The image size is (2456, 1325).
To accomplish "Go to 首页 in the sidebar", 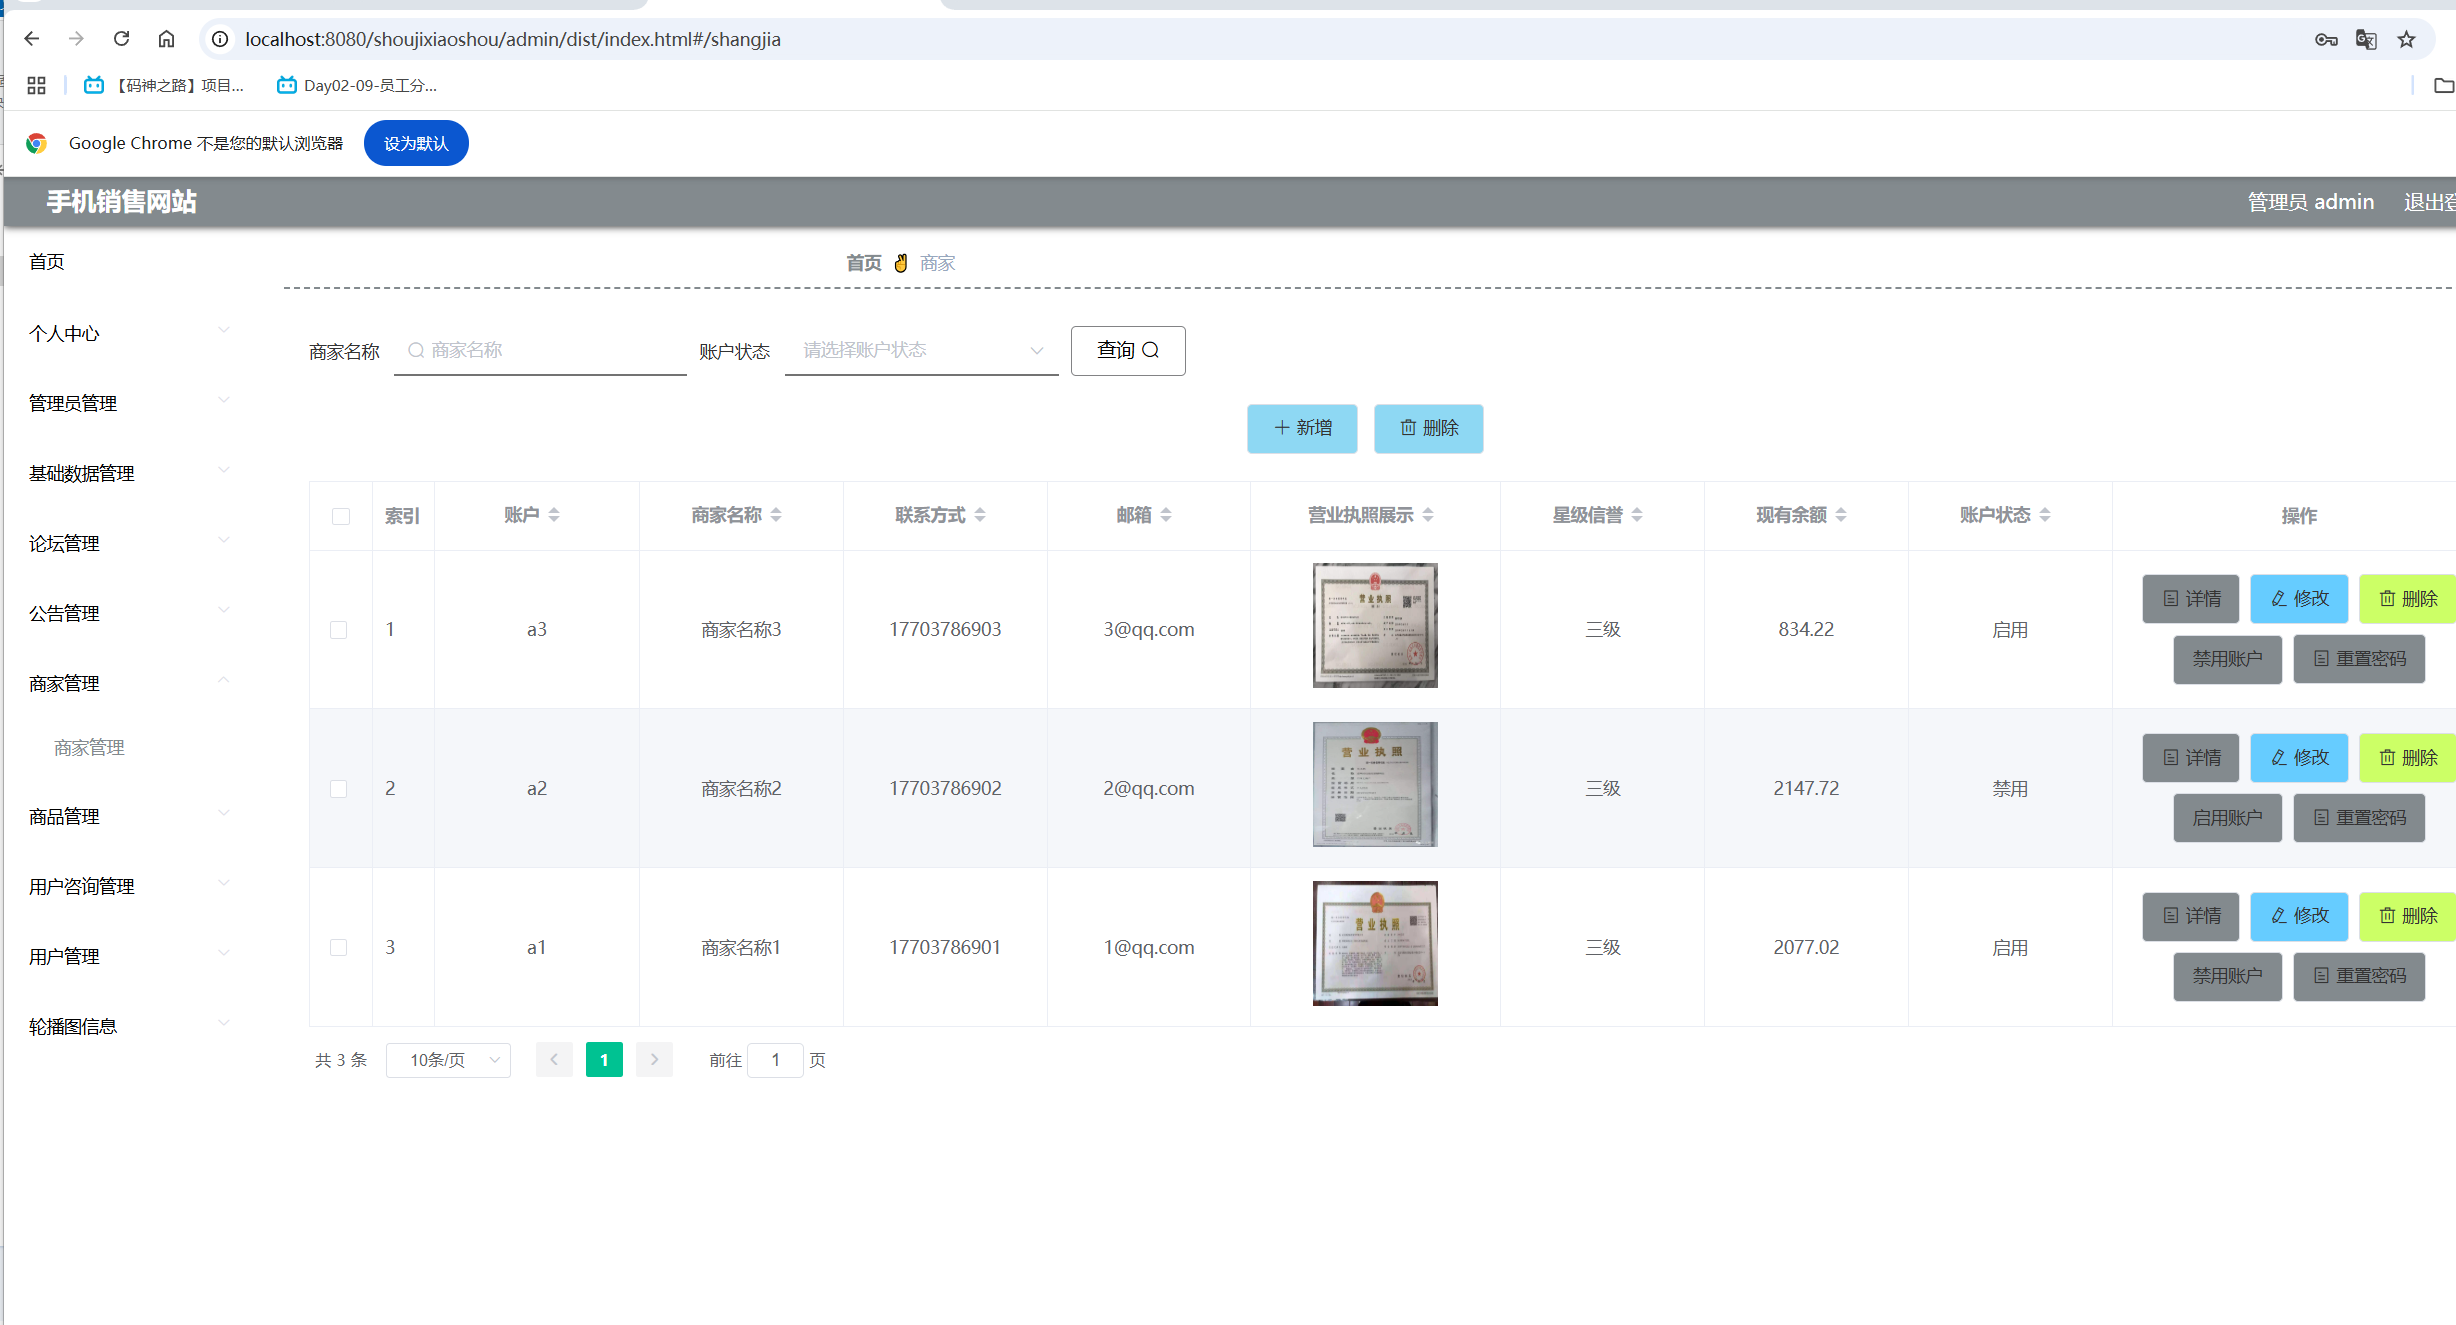I will tap(47, 262).
